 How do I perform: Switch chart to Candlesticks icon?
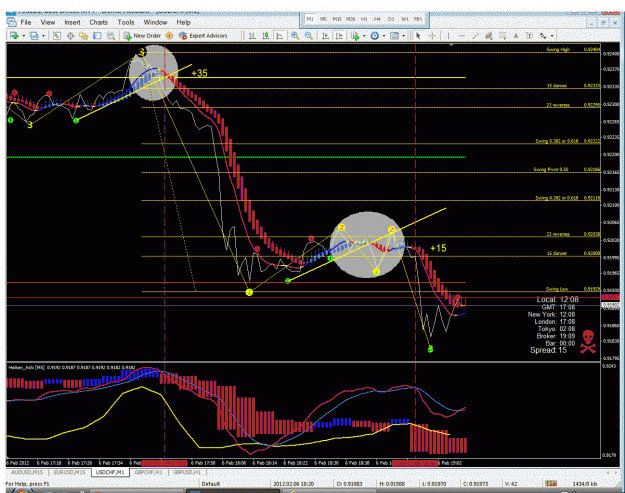(x=266, y=36)
